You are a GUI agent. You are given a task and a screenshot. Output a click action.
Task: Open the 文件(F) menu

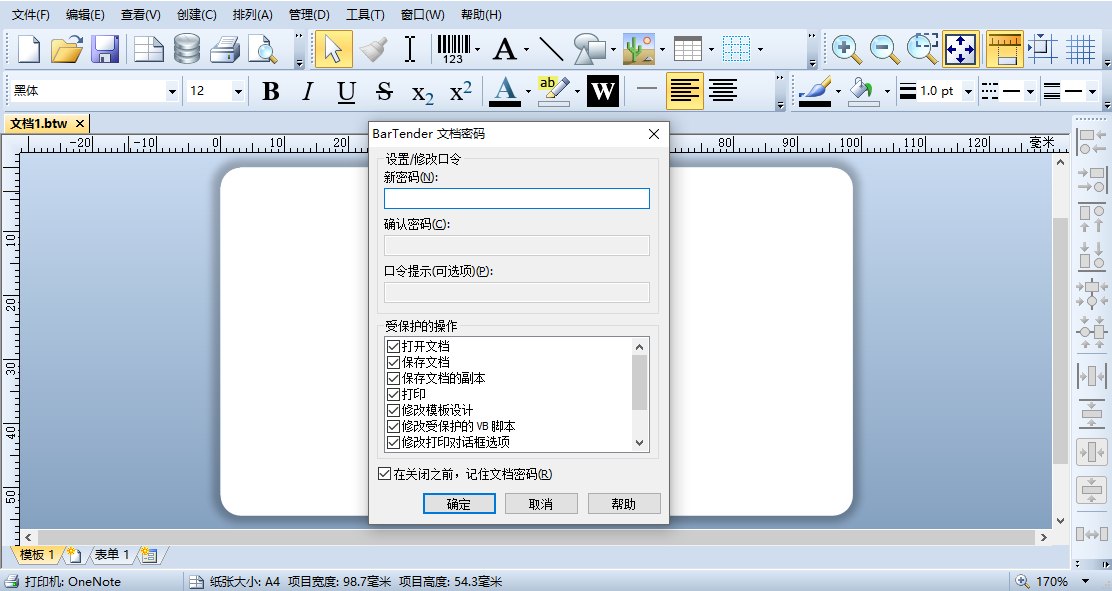pos(30,15)
